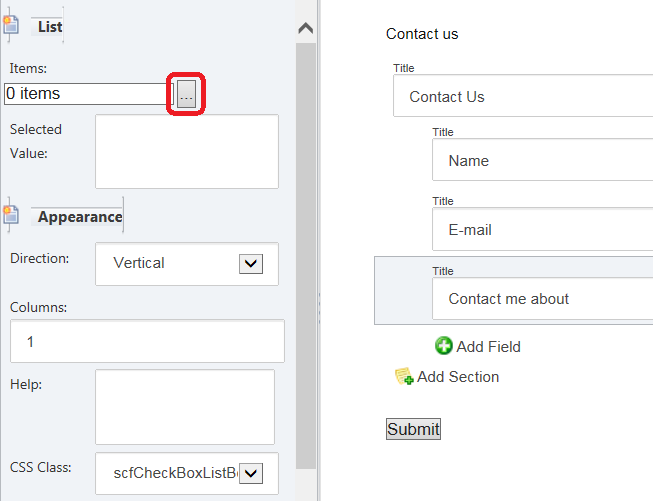Open the CSS Class dropdown arrow

pos(251,474)
